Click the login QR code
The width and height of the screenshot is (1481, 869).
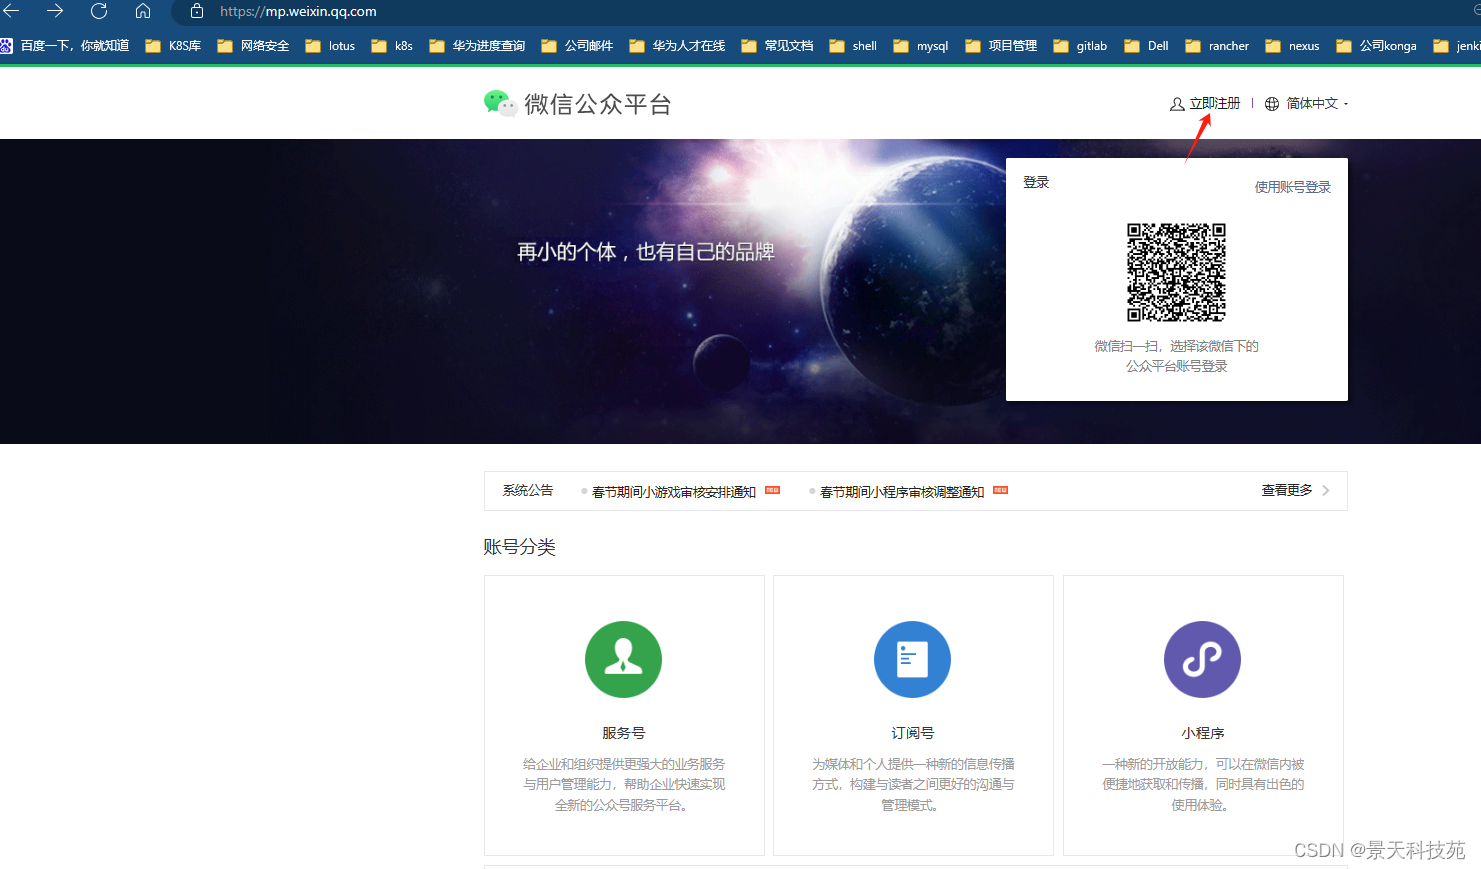pyautogui.click(x=1176, y=272)
